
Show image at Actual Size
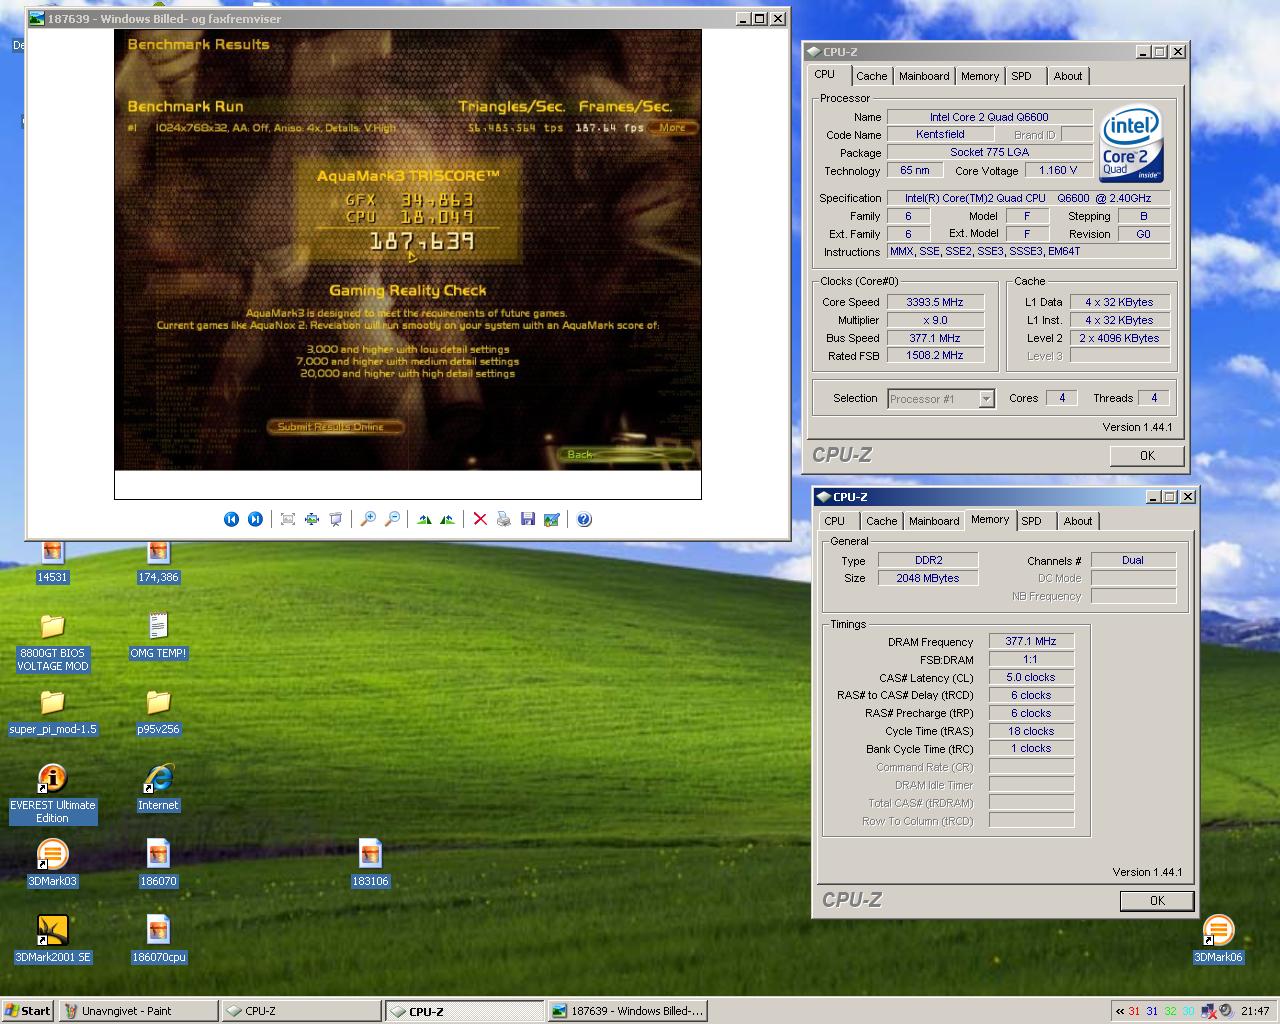click(x=312, y=519)
